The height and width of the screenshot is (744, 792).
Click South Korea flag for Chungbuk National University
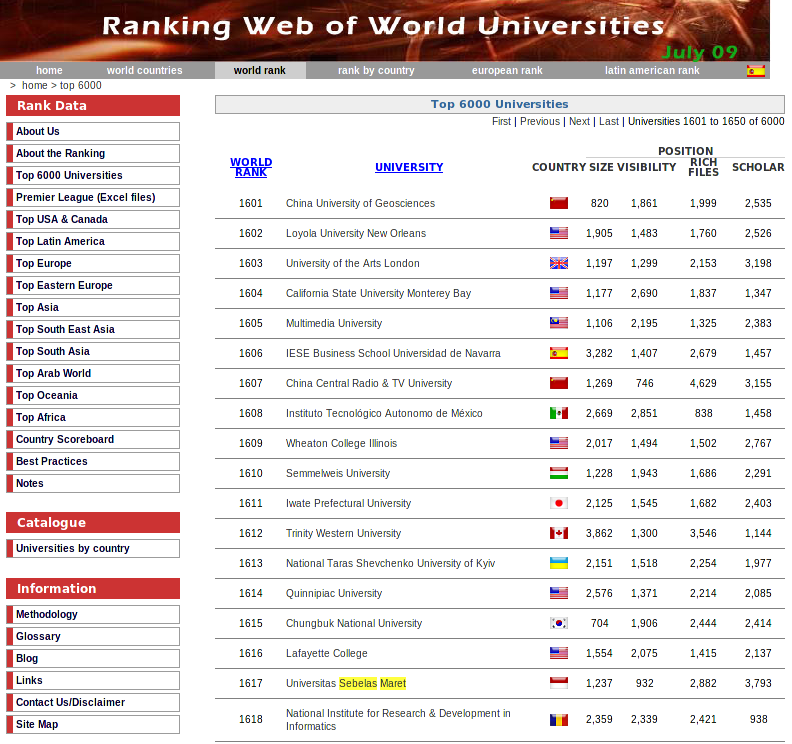coord(559,623)
